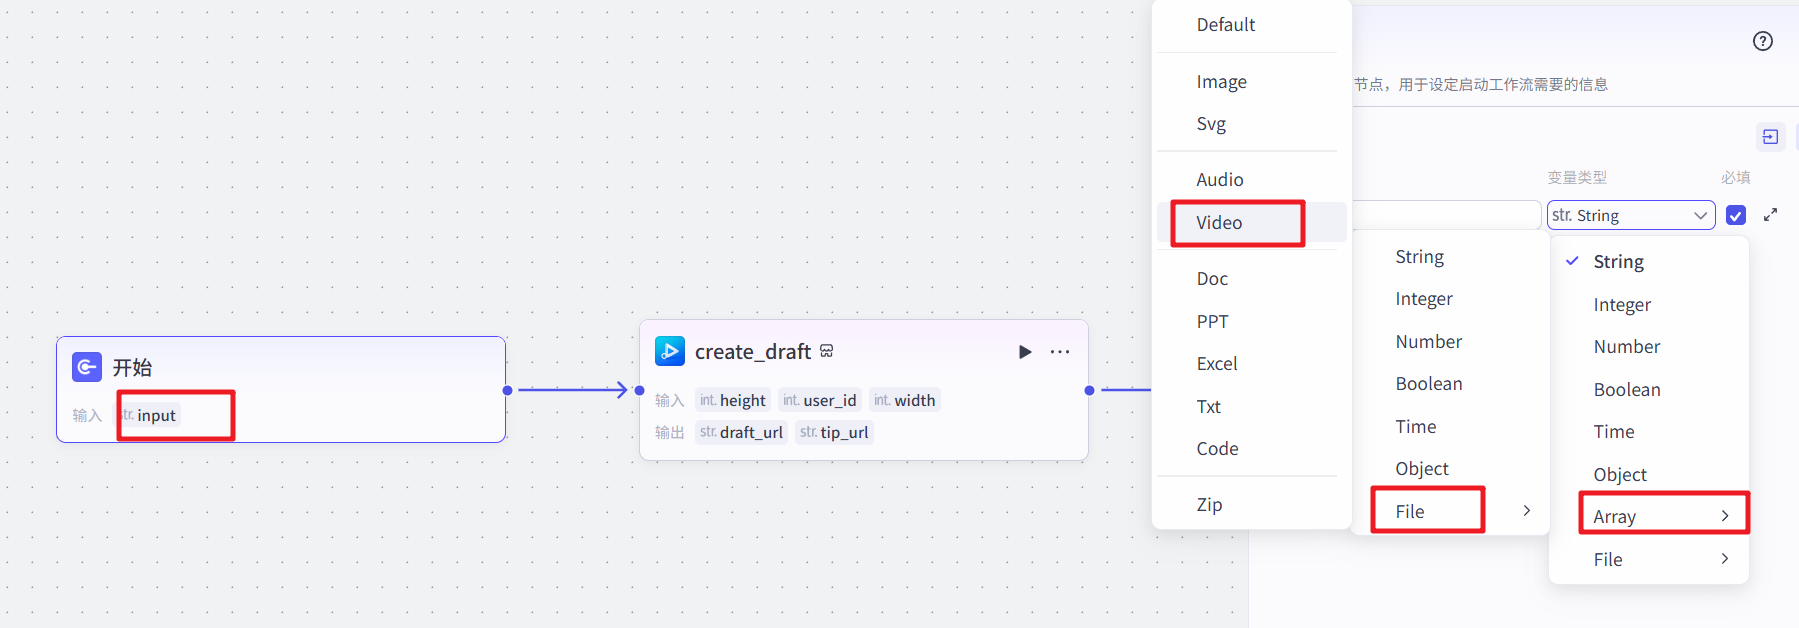The height and width of the screenshot is (628, 1799).
Task: Click the Start node's output connection dot
Action: click(508, 390)
